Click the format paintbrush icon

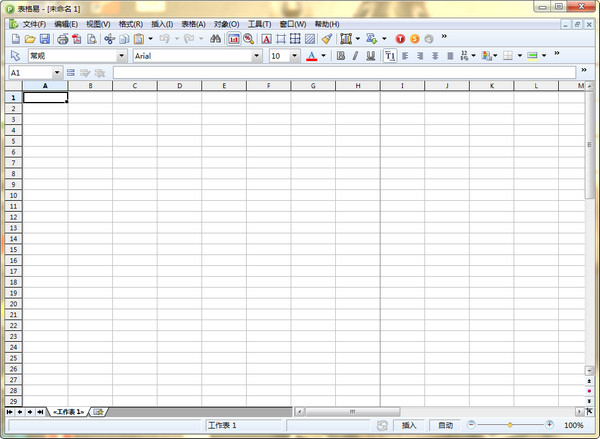click(326, 39)
